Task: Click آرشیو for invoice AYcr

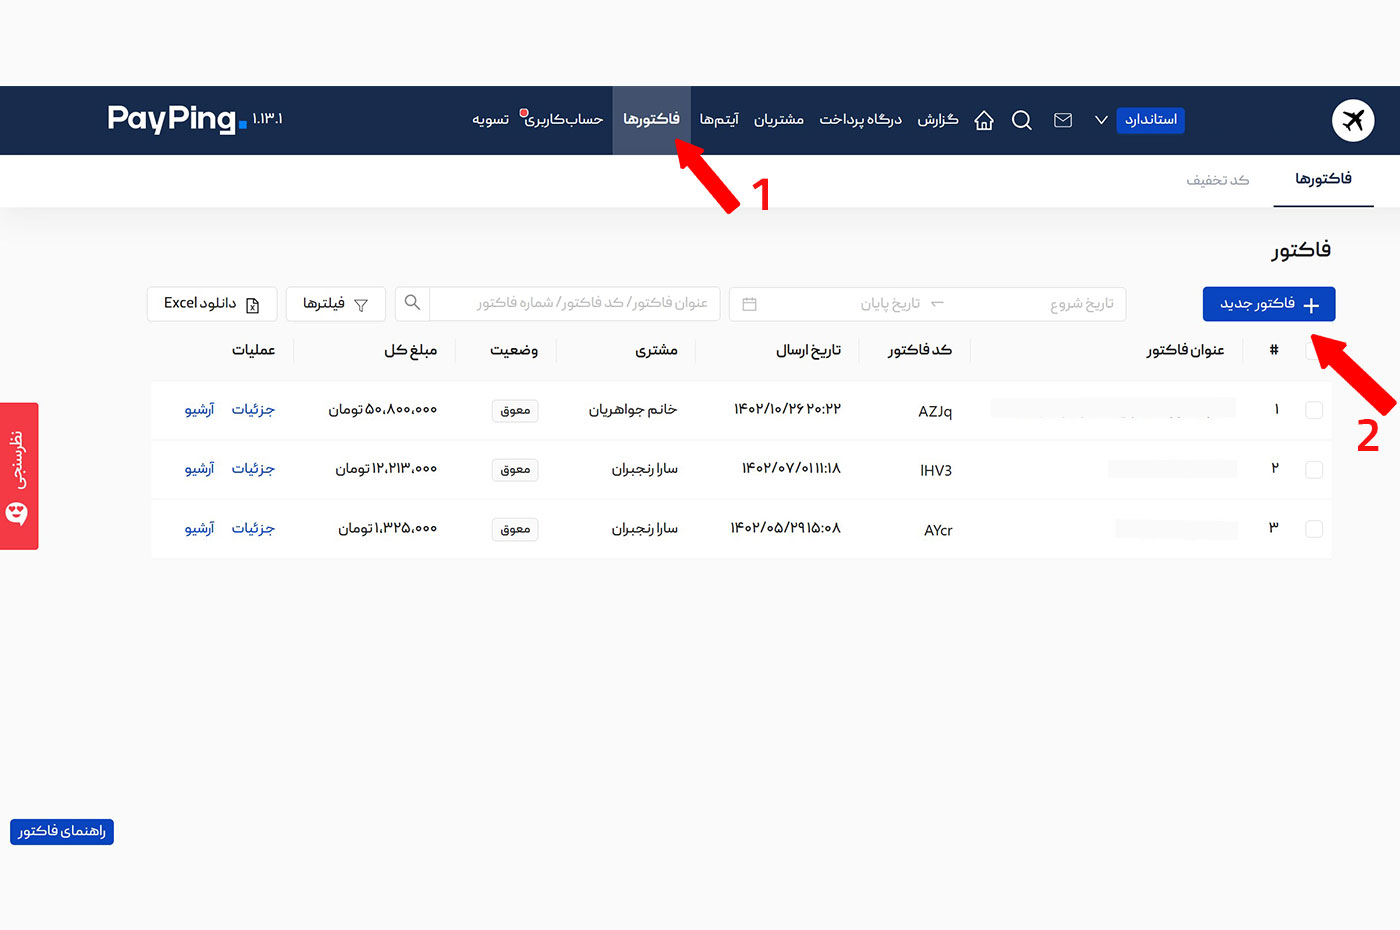Action: (199, 528)
